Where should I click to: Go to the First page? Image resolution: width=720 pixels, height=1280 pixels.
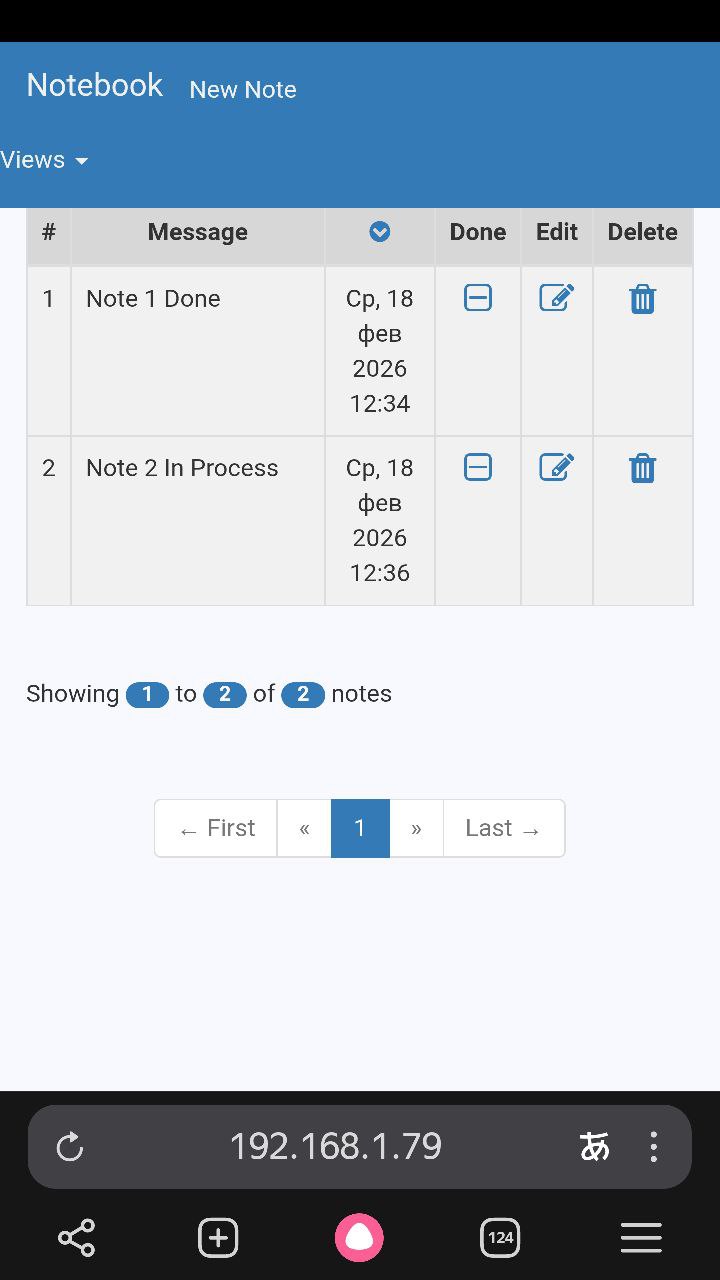216,828
